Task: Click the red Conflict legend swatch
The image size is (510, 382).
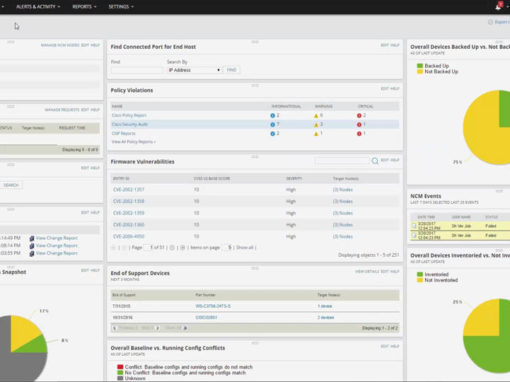Action: coord(120,367)
